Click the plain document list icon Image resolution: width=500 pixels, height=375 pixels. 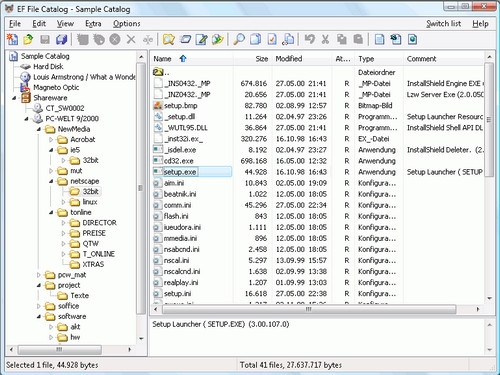point(379,39)
